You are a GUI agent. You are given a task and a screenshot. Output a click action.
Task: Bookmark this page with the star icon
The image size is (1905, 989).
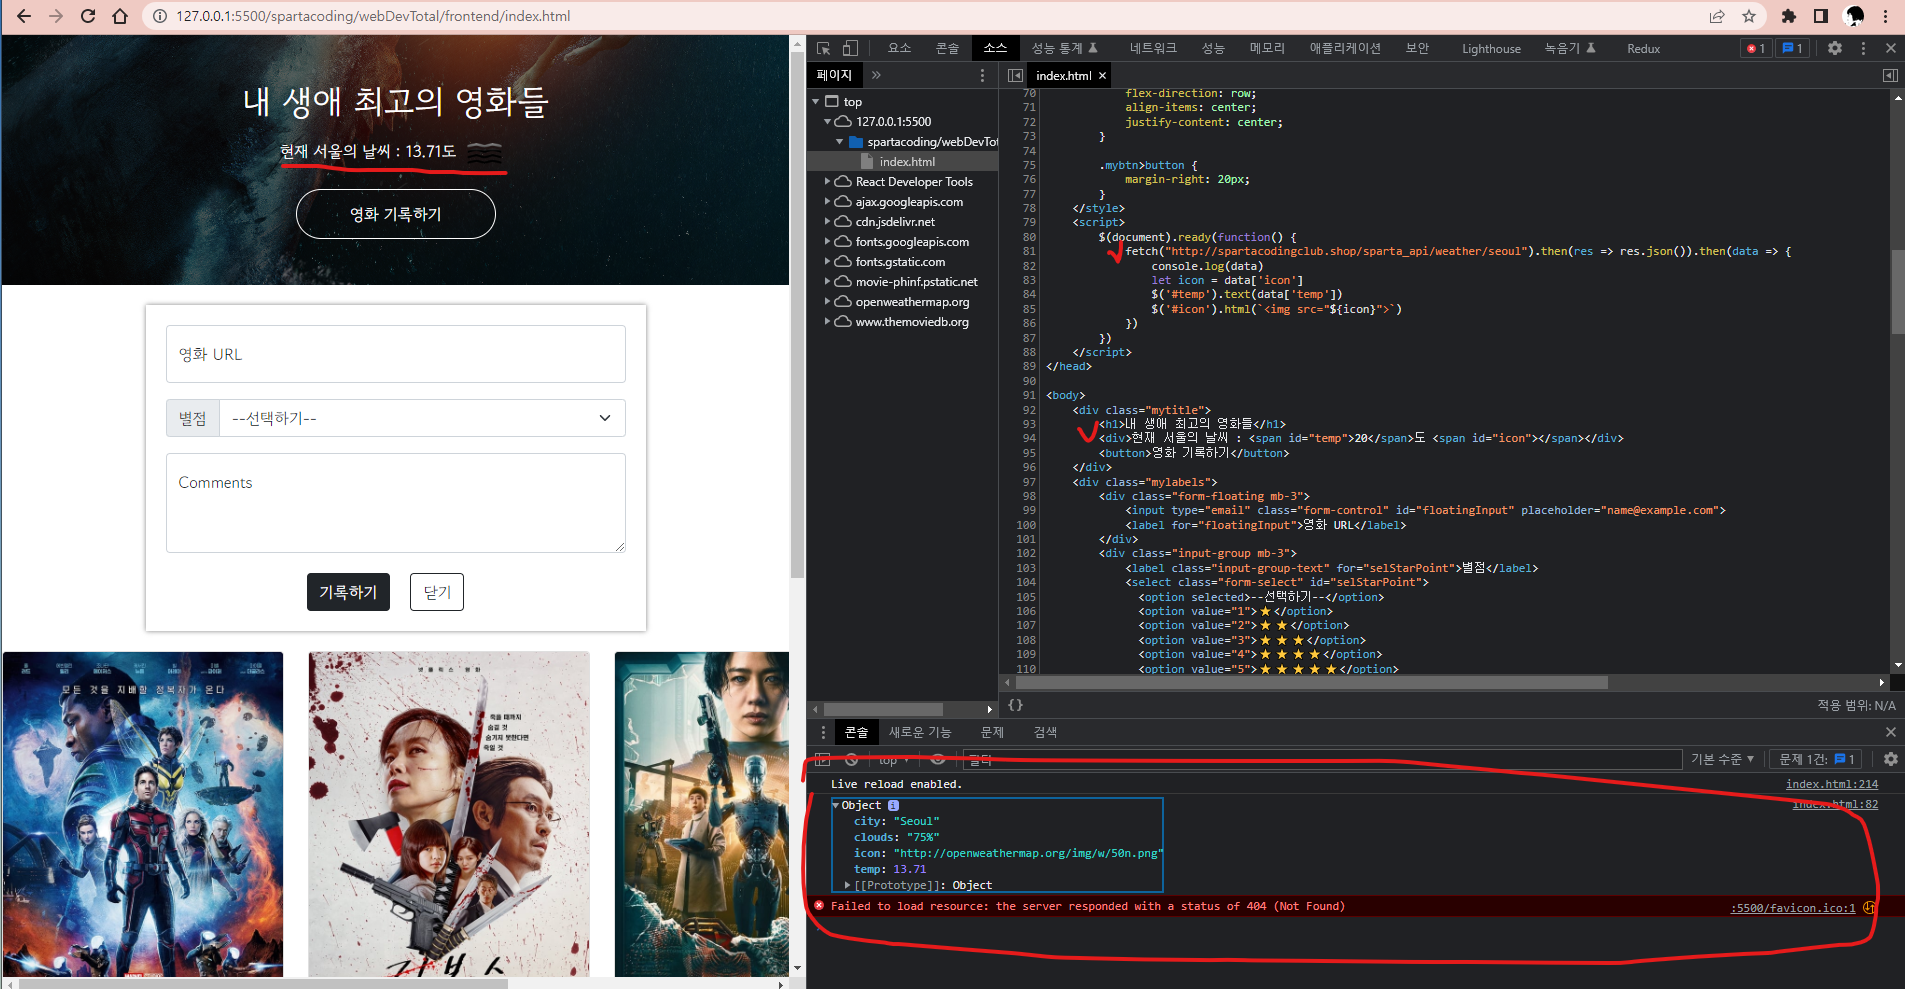point(1749,16)
